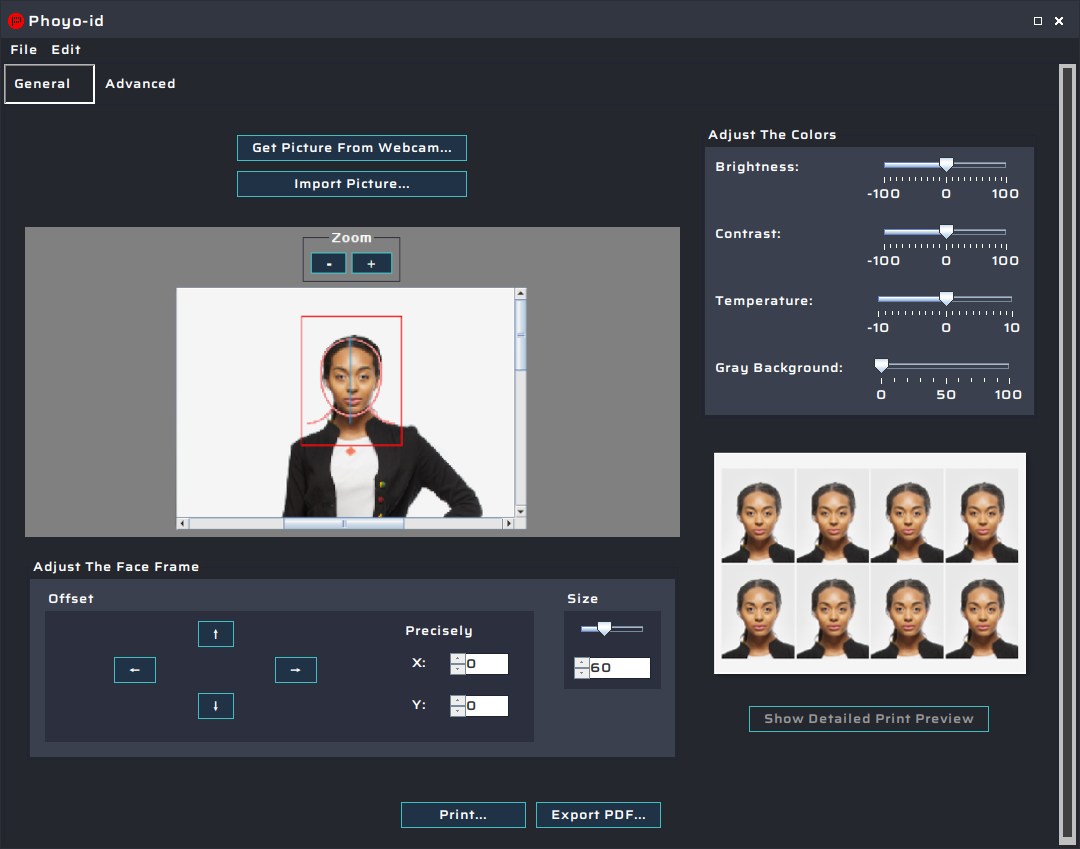The width and height of the screenshot is (1080, 849).
Task: Open the Edit menu
Action: (x=66, y=49)
